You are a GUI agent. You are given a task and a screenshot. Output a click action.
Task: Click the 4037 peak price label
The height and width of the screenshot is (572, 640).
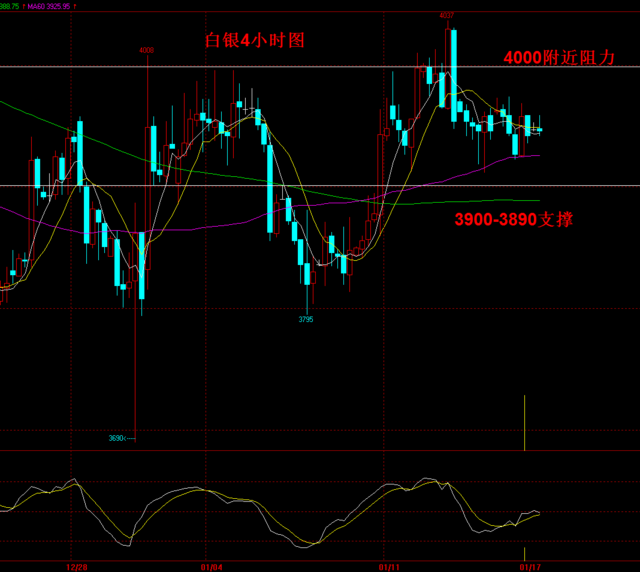[446, 16]
